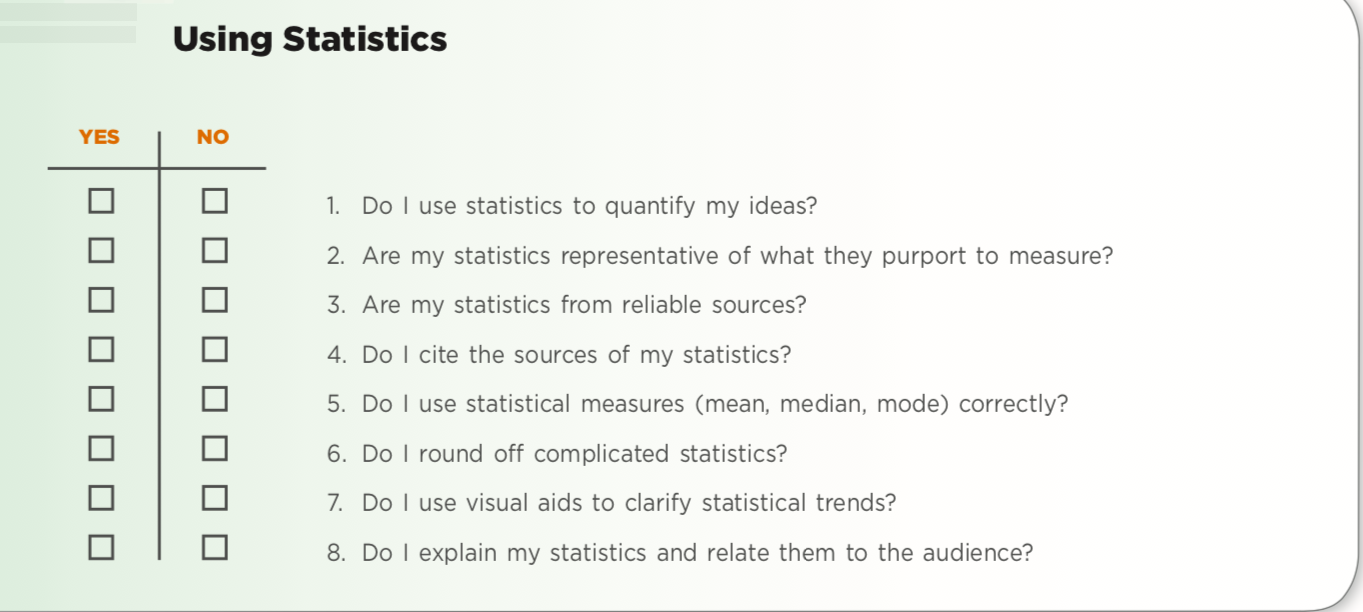Click the orange YES column header
Viewport: 1363px width, 612px height.
99,137
